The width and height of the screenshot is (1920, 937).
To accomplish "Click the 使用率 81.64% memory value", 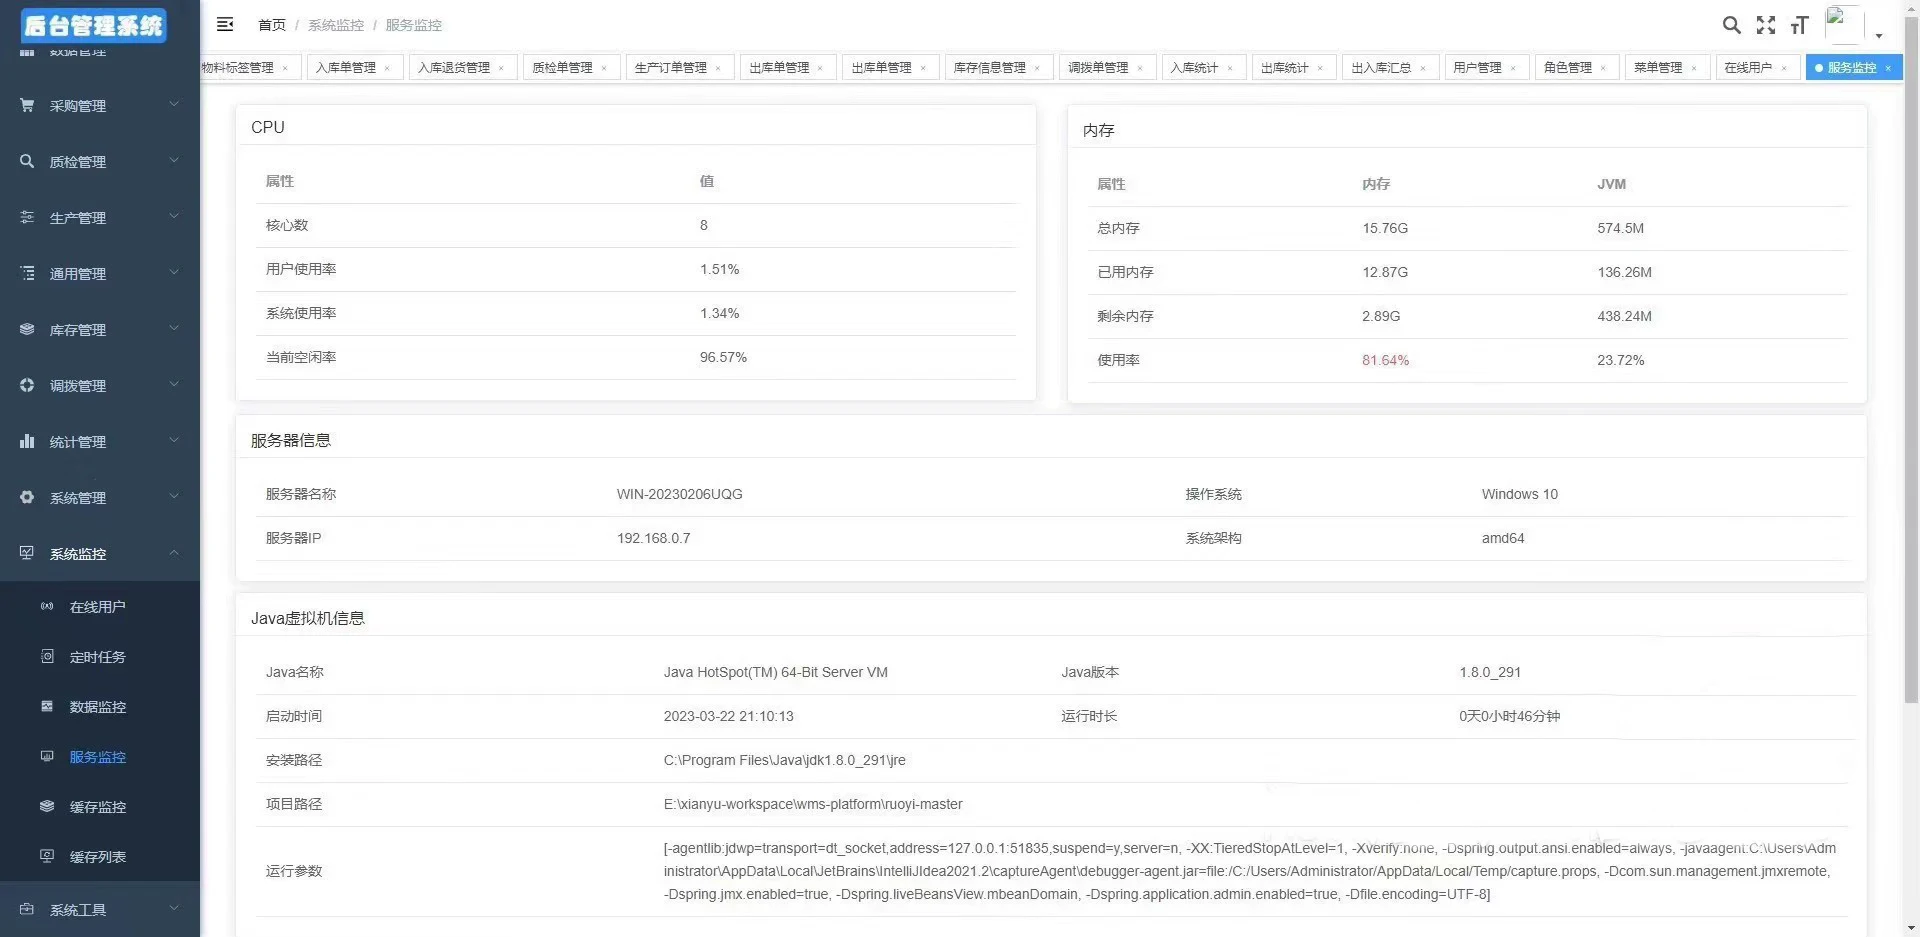I will (1385, 360).
